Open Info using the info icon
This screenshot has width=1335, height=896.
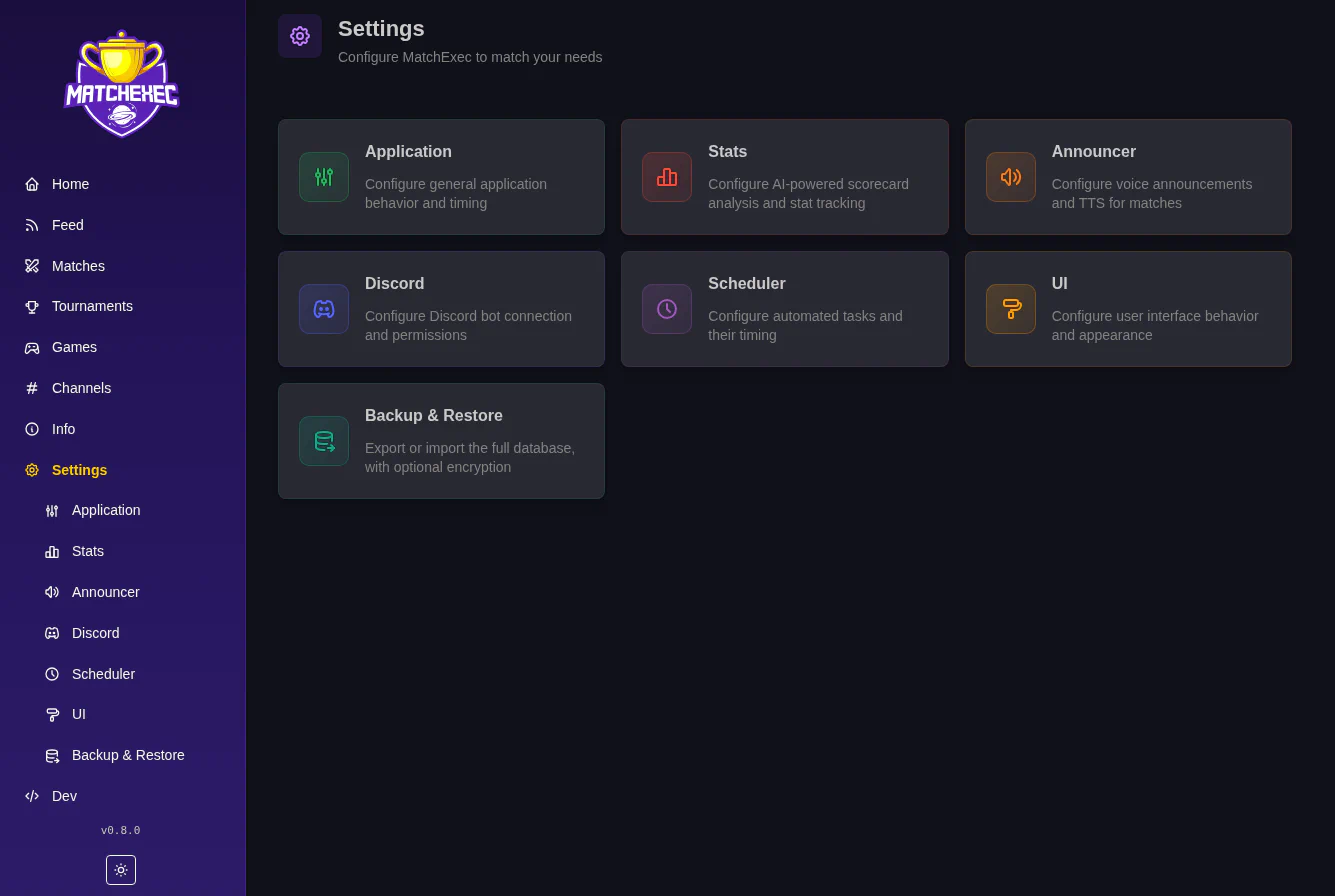tap(32, 429)
